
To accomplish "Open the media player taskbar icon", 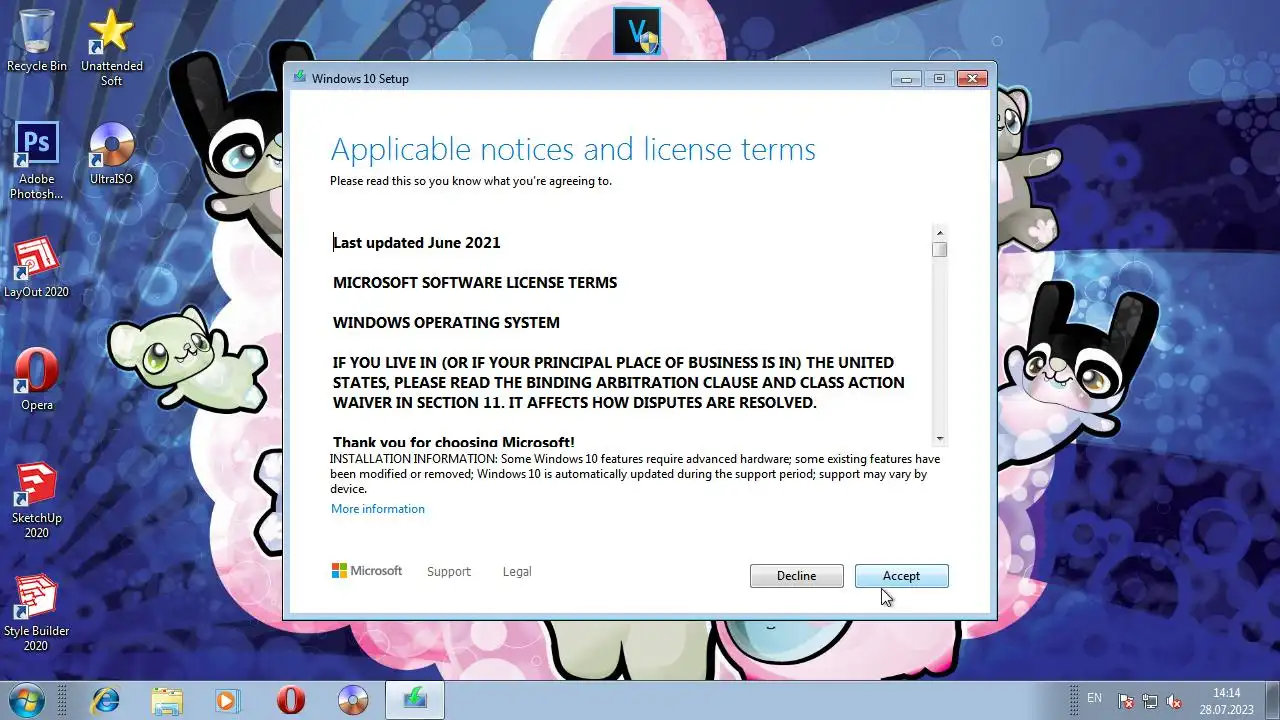I will click(x=228, y=700).
